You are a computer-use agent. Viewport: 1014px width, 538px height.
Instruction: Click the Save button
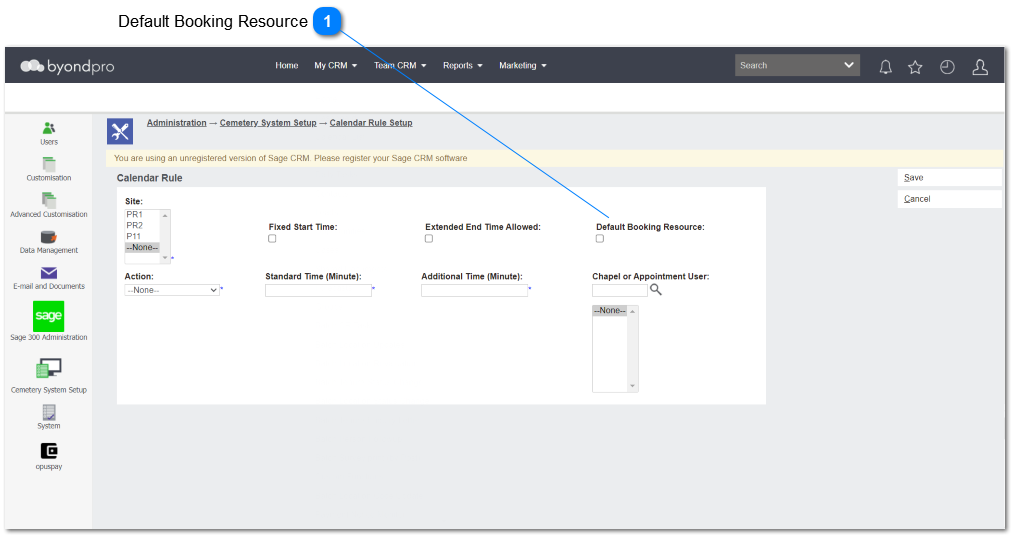coord(949,178)
